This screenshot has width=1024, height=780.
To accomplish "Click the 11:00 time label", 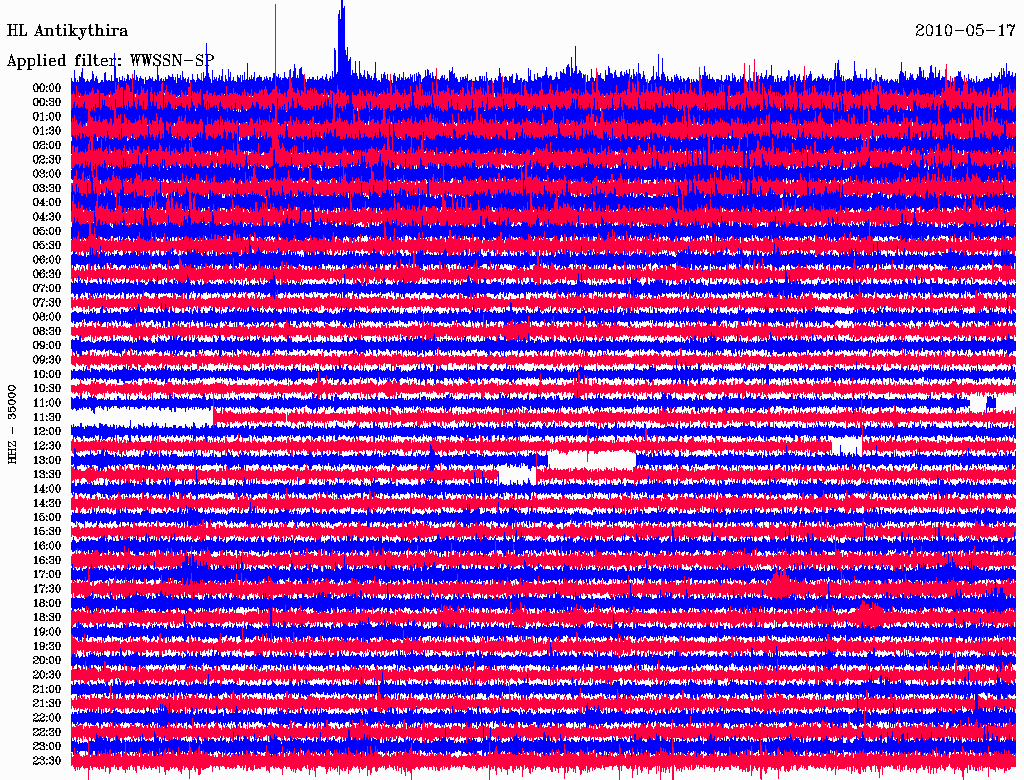I will pyautogui.click(x=47, y=403).
